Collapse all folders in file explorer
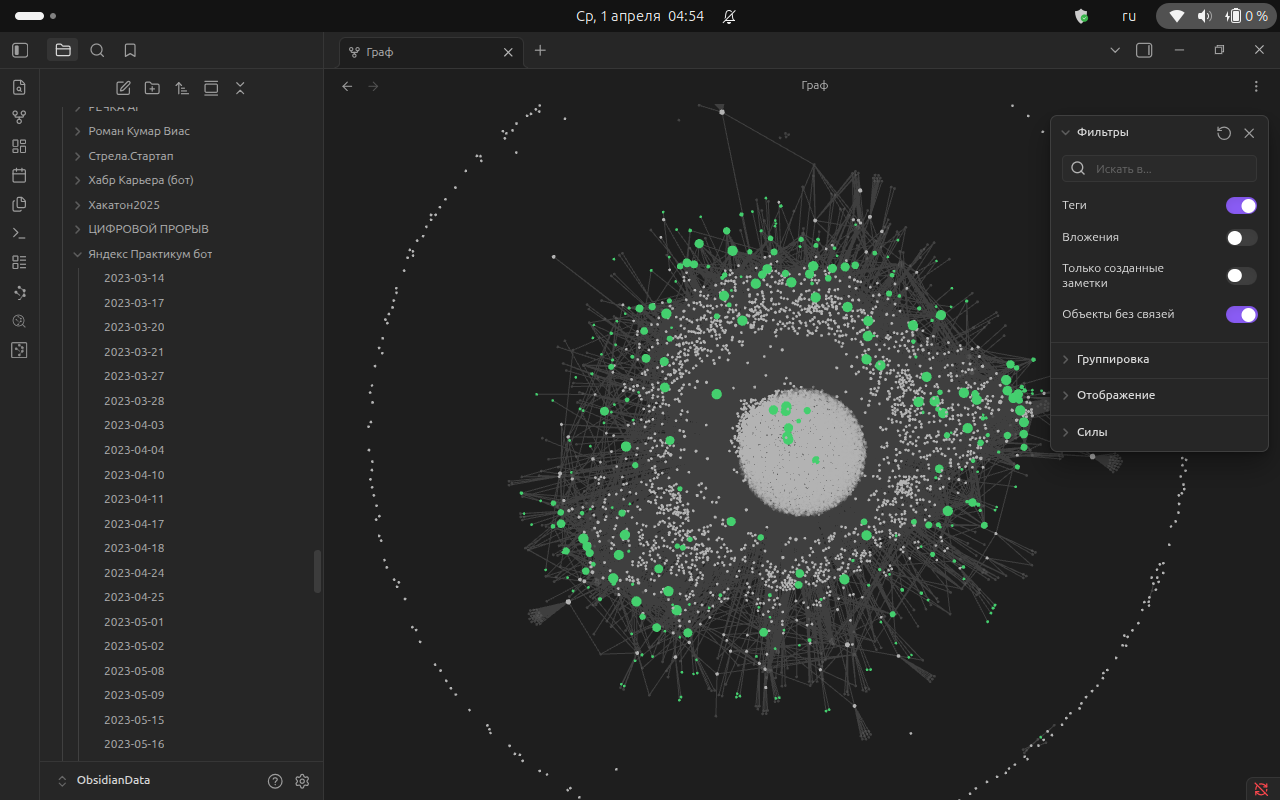The width and height of the screenshot is (1280, 800). pos(240,88)
